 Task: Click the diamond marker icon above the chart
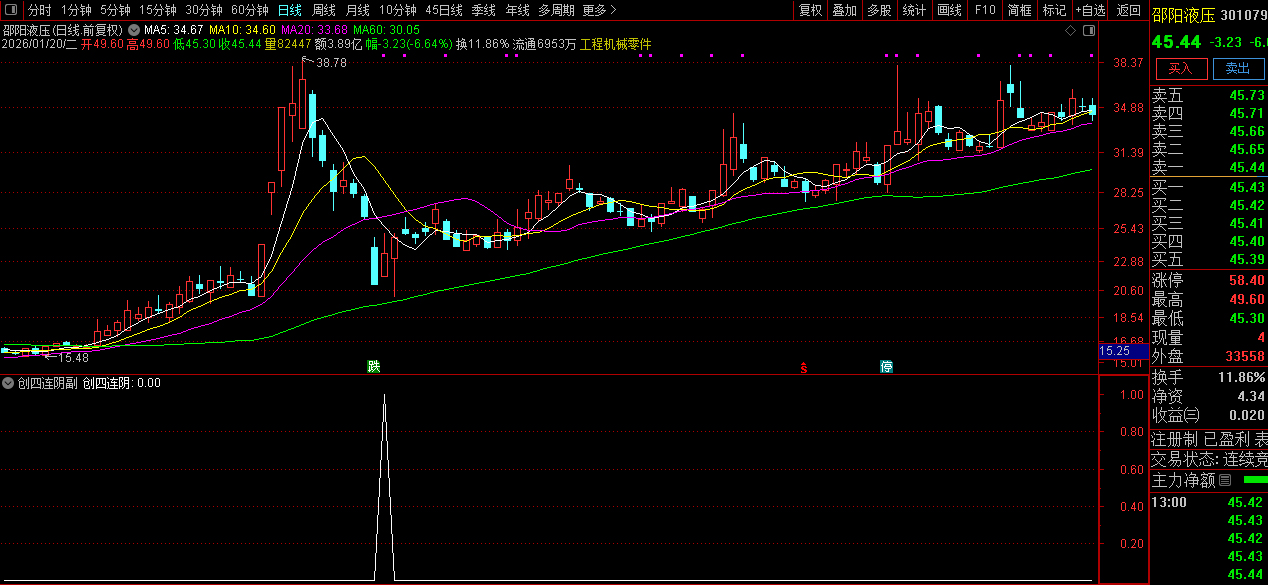tap(1070, 31)
